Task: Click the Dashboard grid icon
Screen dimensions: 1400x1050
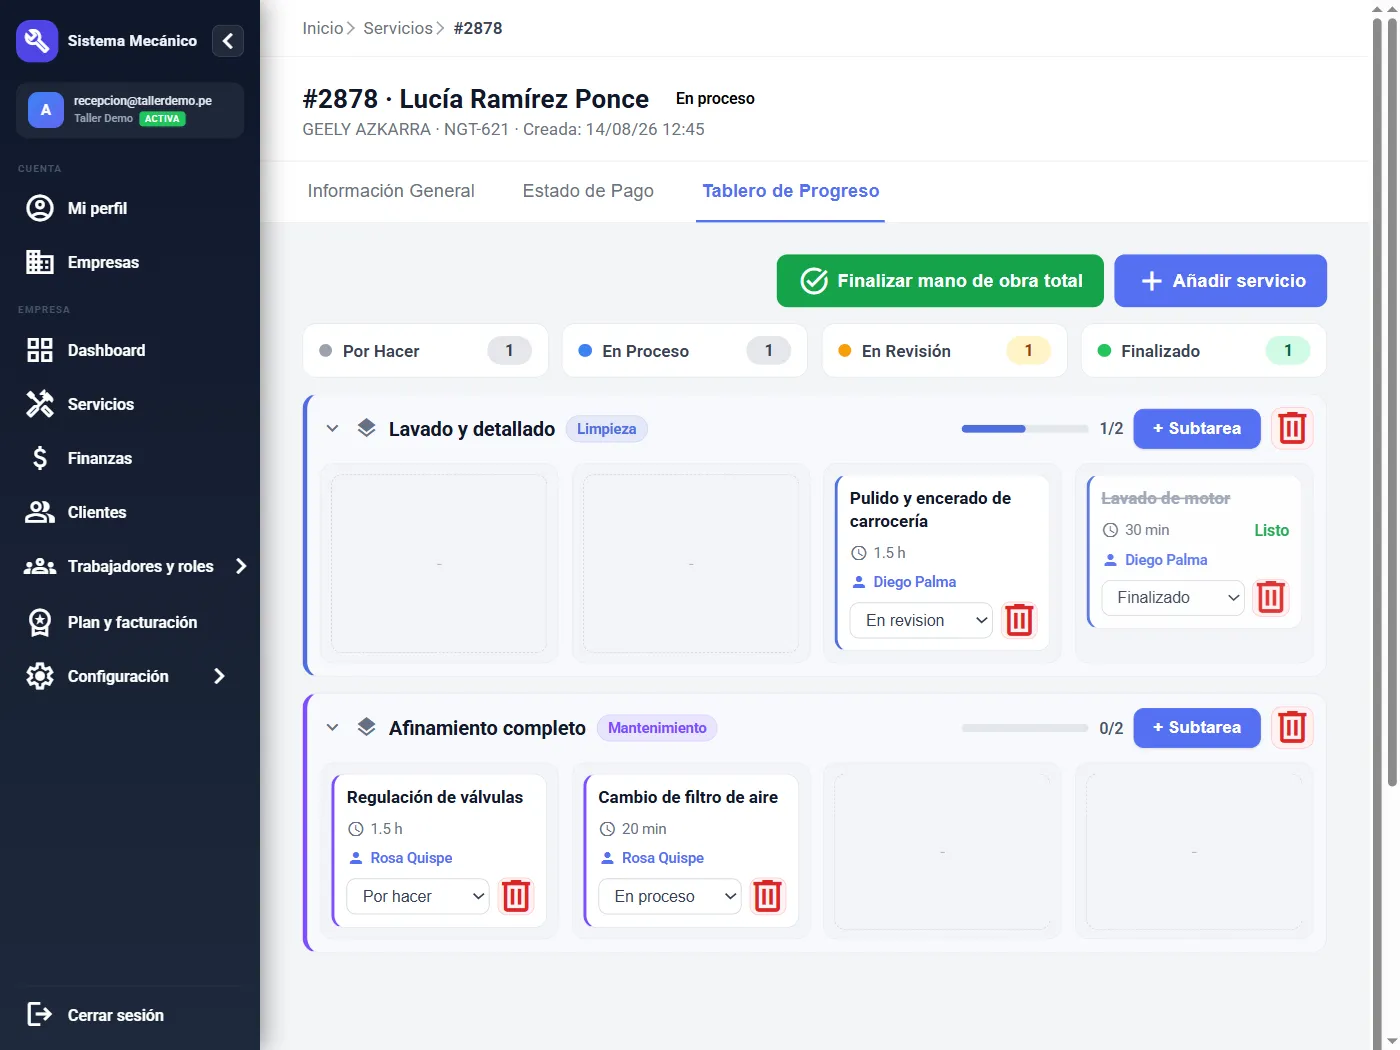Action: click(40, 350)
